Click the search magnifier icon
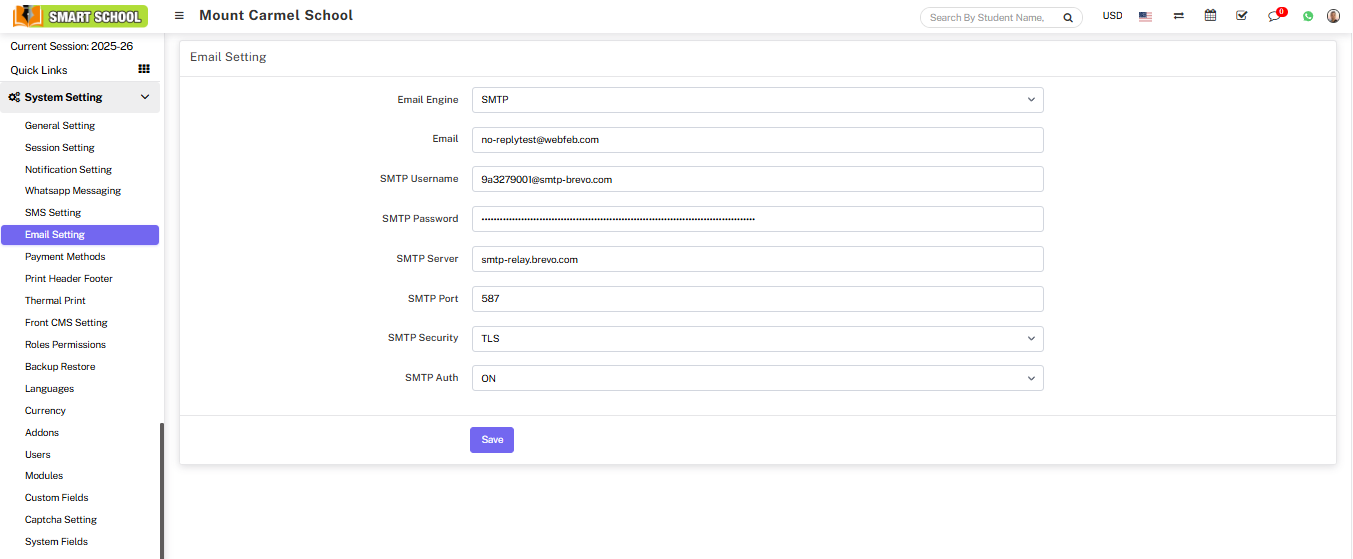The width and height of the screenshot is (1353, 559). 1068,17
